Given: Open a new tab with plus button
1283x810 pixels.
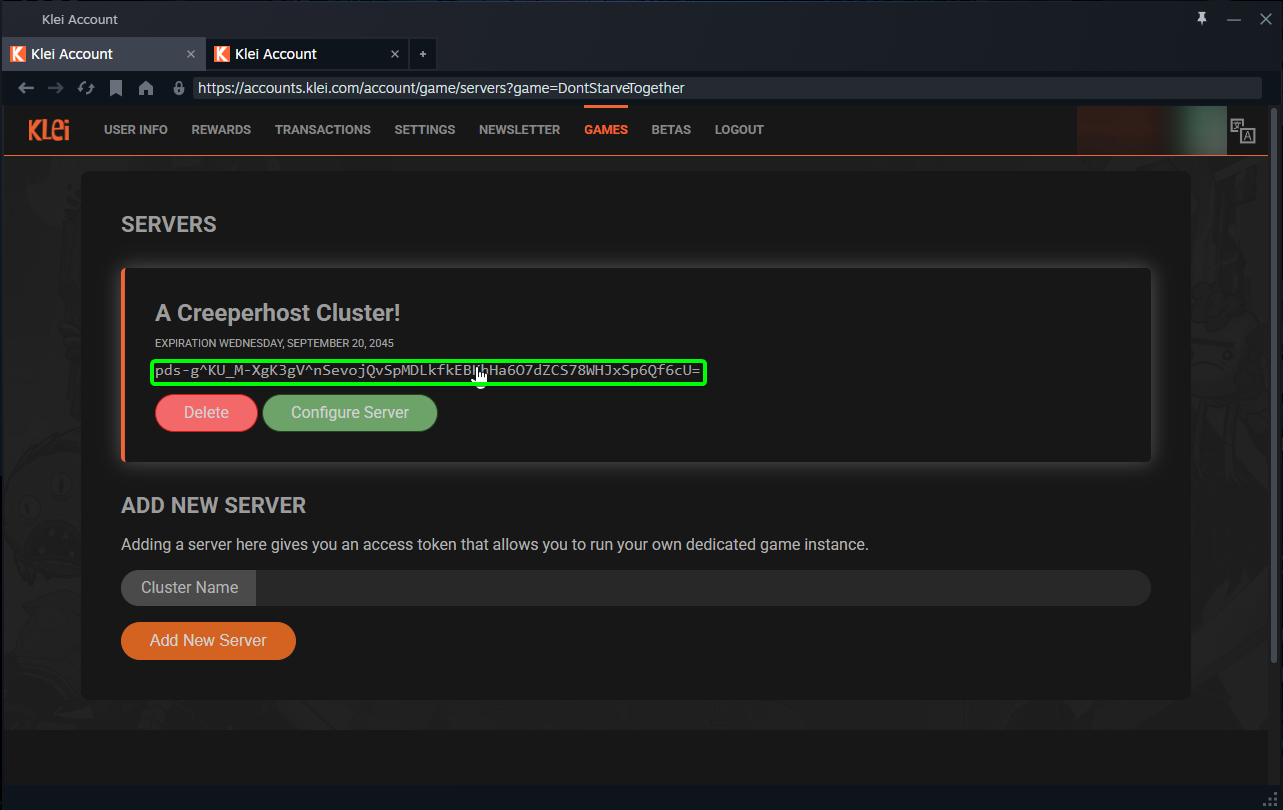Looking at the screenshot, I should pyautogui.click(x=422, y=54).
